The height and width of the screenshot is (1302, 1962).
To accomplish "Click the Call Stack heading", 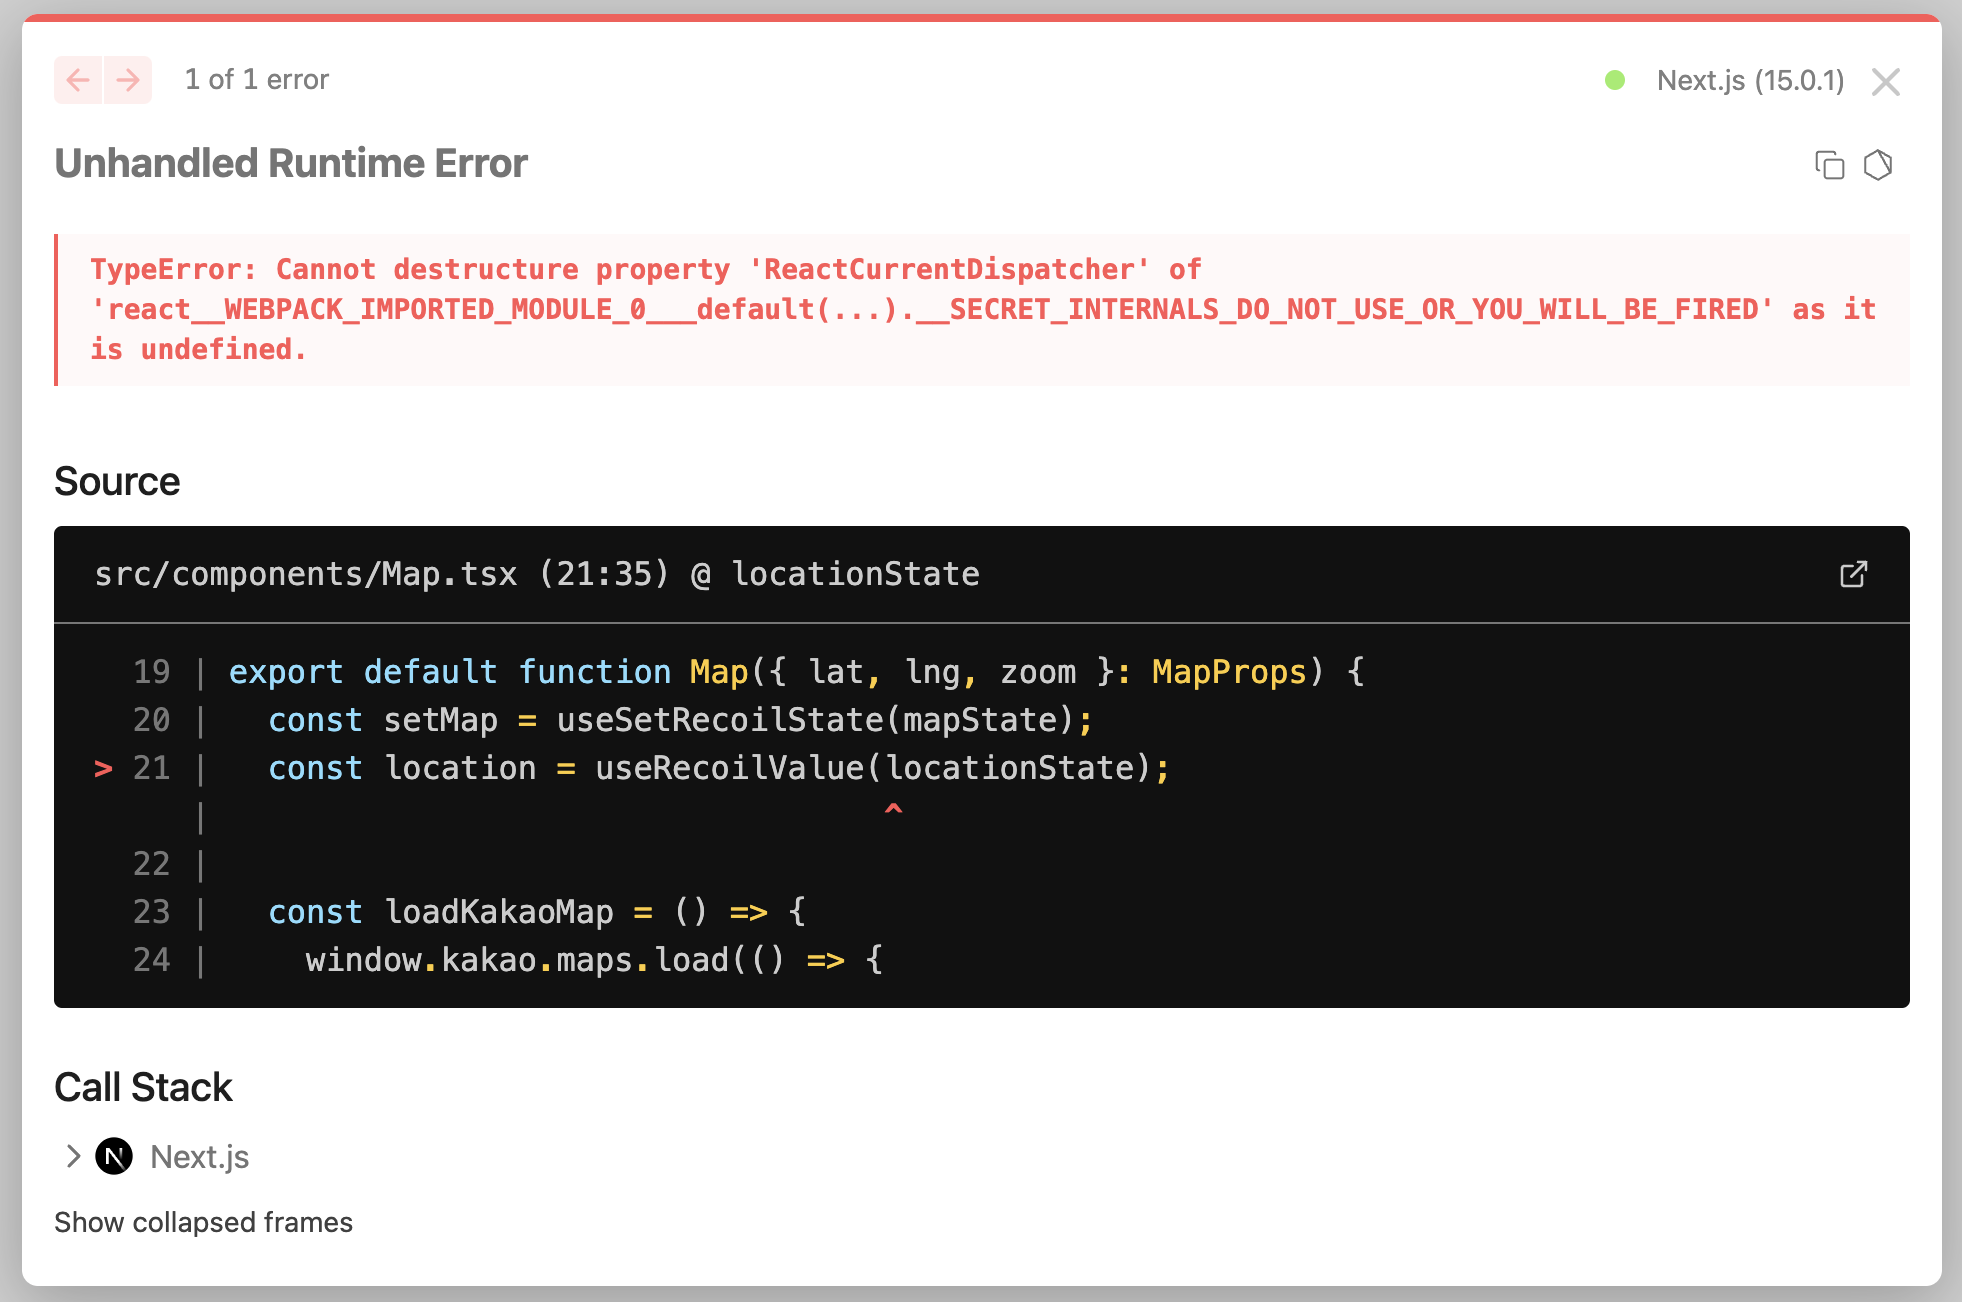I will (143, 1087).
